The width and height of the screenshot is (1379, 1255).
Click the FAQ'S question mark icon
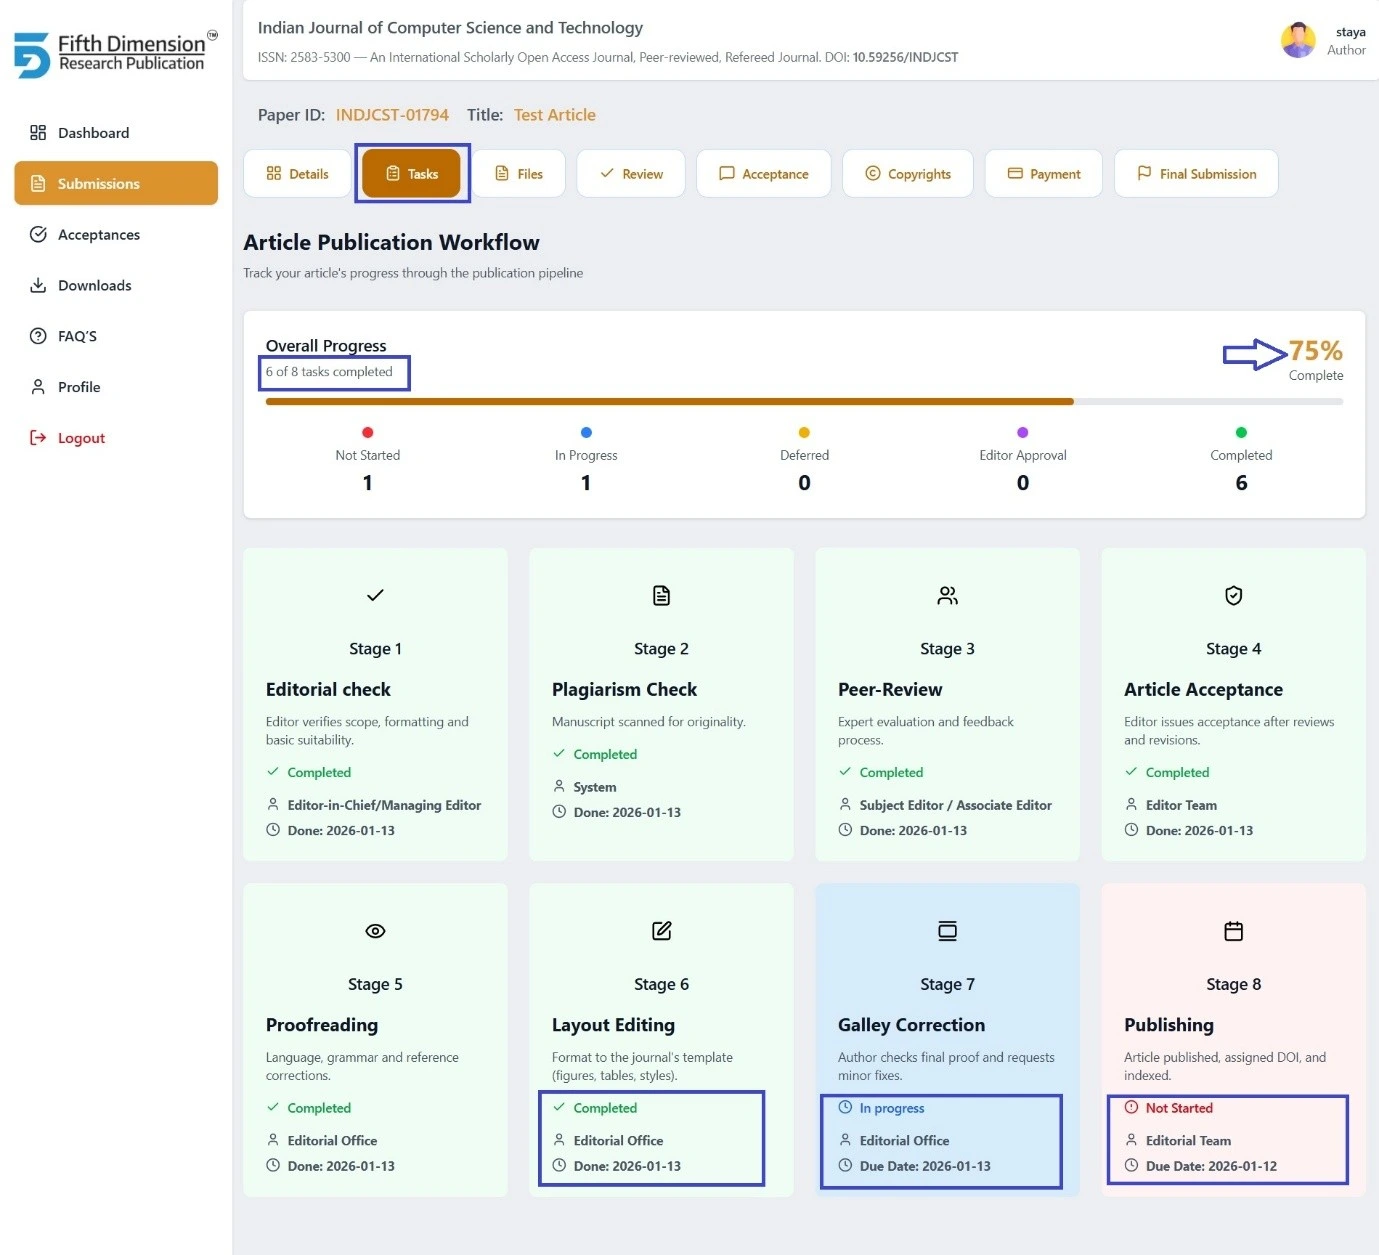38,336
